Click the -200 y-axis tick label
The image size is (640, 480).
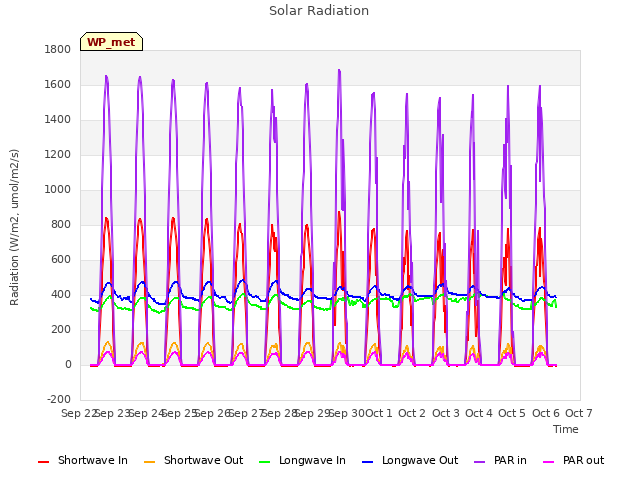(59, 400)
